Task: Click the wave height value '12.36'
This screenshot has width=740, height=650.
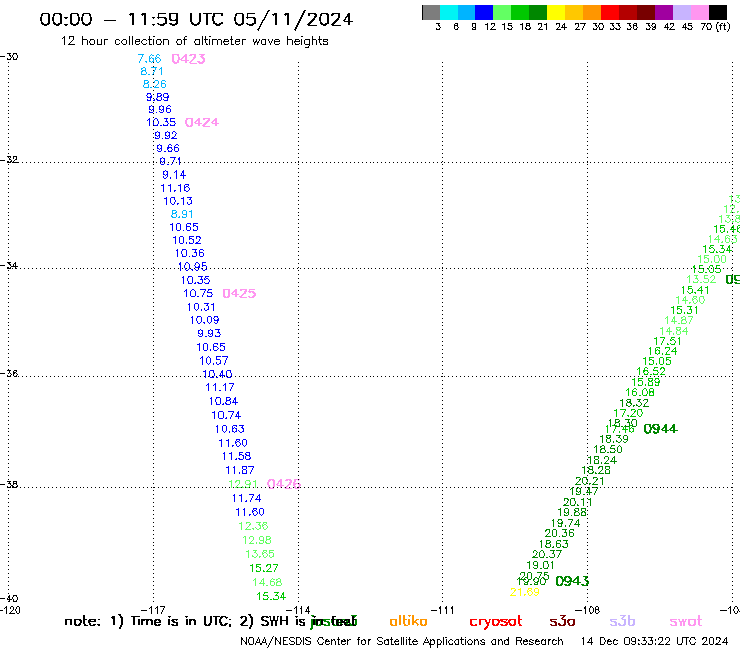Action: coord(253,526)
